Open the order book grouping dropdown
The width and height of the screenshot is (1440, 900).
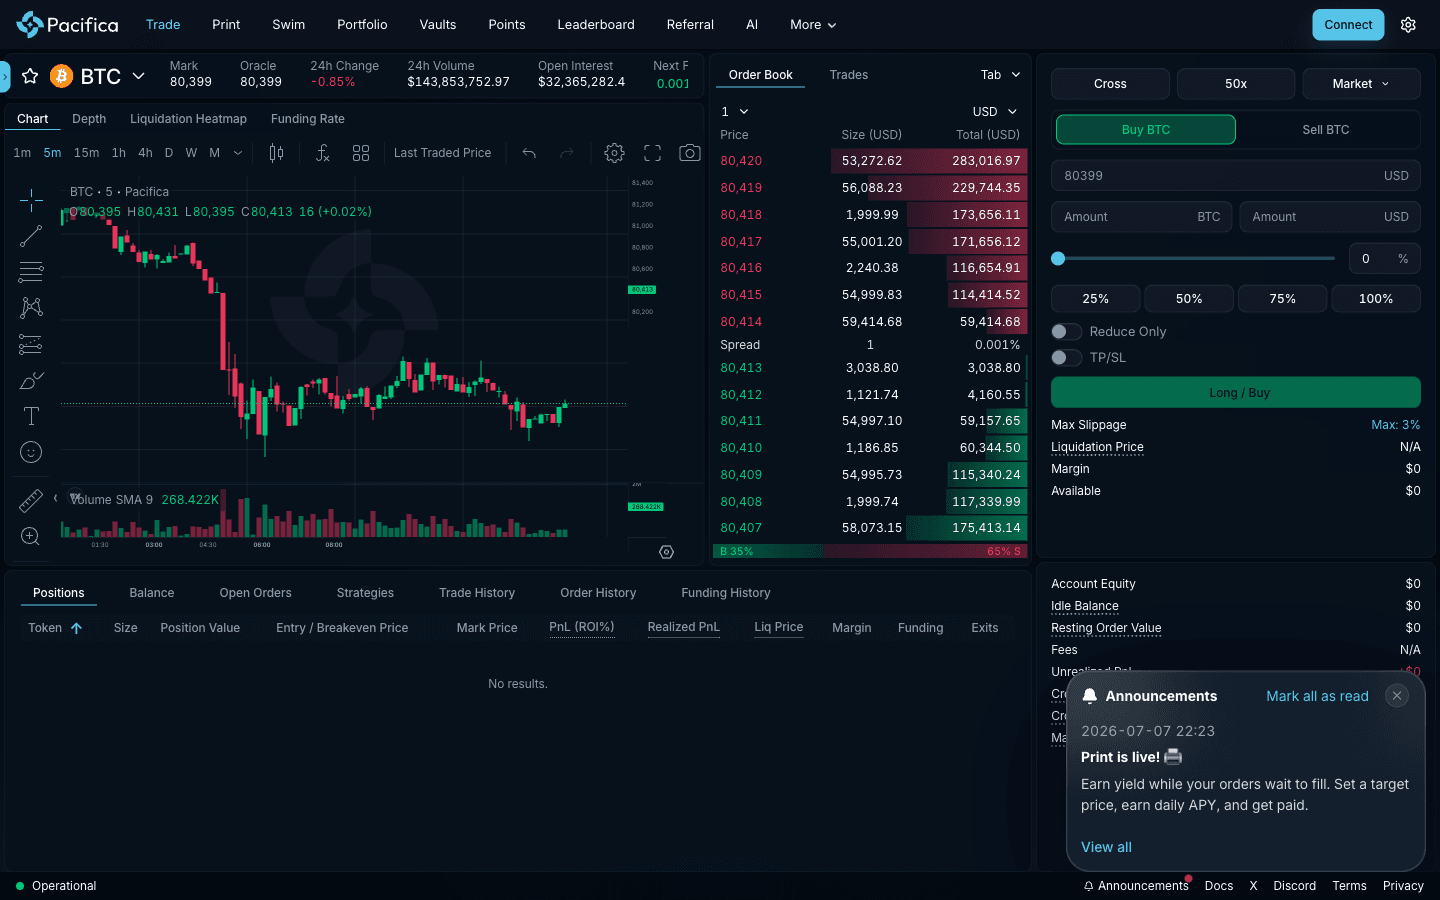735,112
